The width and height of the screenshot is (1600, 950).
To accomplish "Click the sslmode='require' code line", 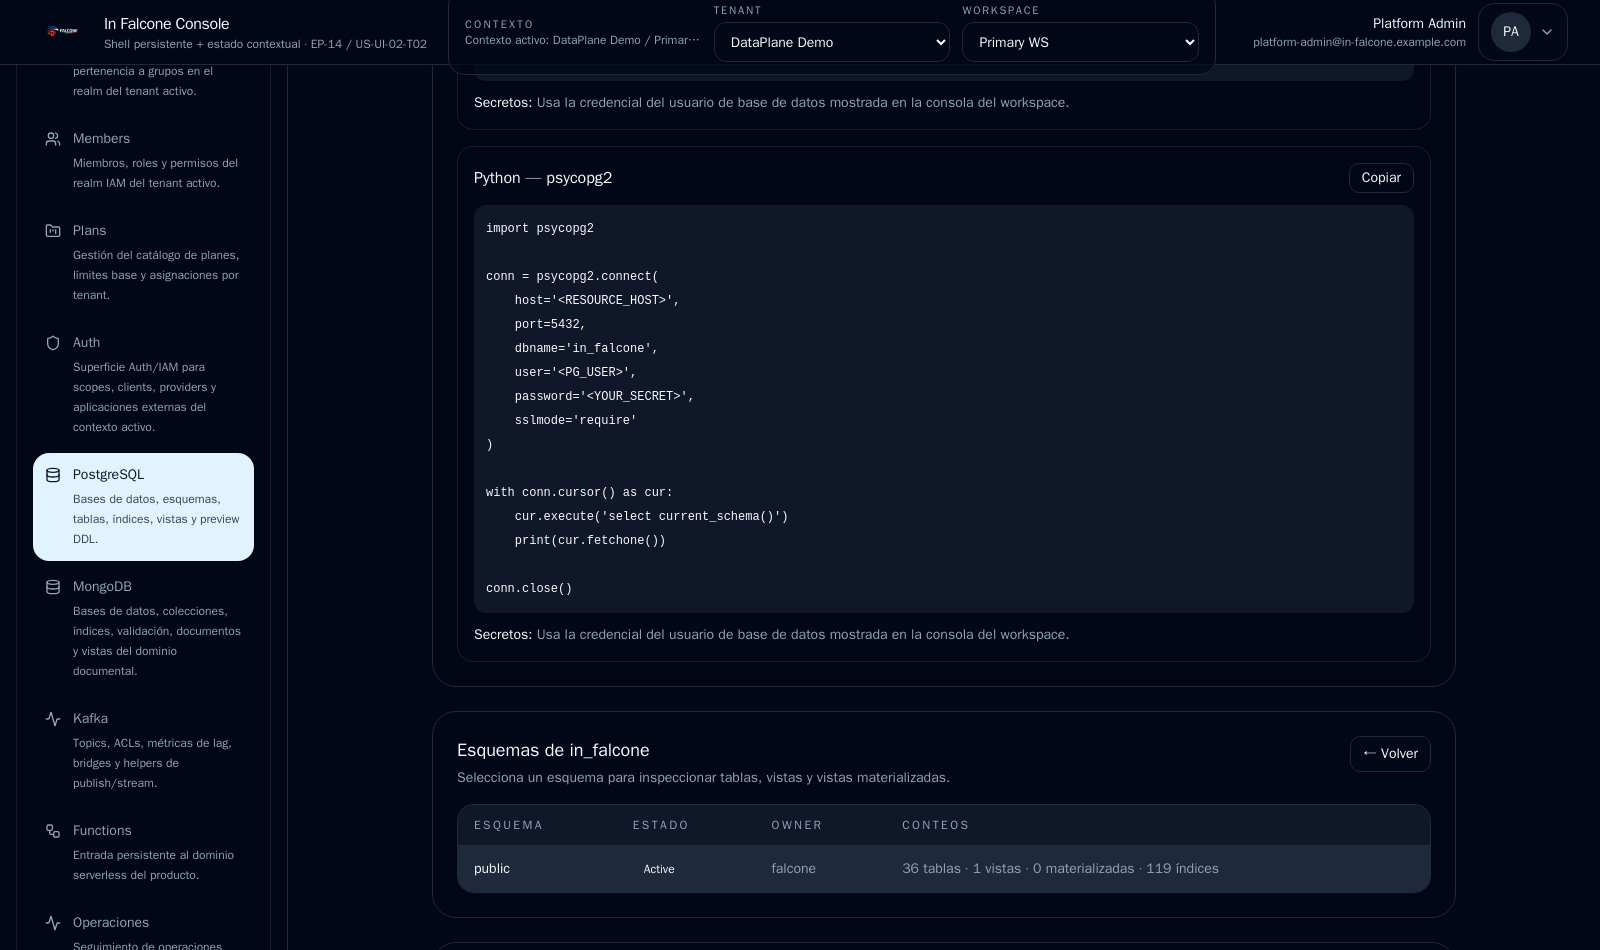I will 576,421.
